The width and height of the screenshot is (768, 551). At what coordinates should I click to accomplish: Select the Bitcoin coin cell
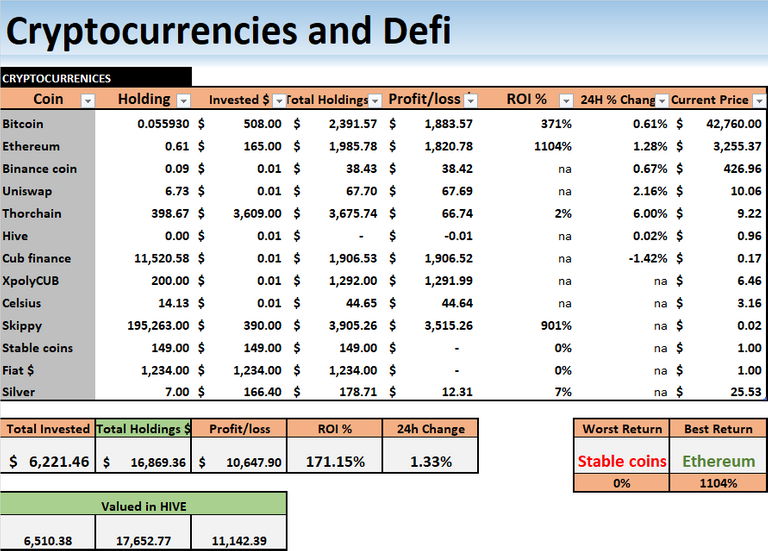[48, 124]
